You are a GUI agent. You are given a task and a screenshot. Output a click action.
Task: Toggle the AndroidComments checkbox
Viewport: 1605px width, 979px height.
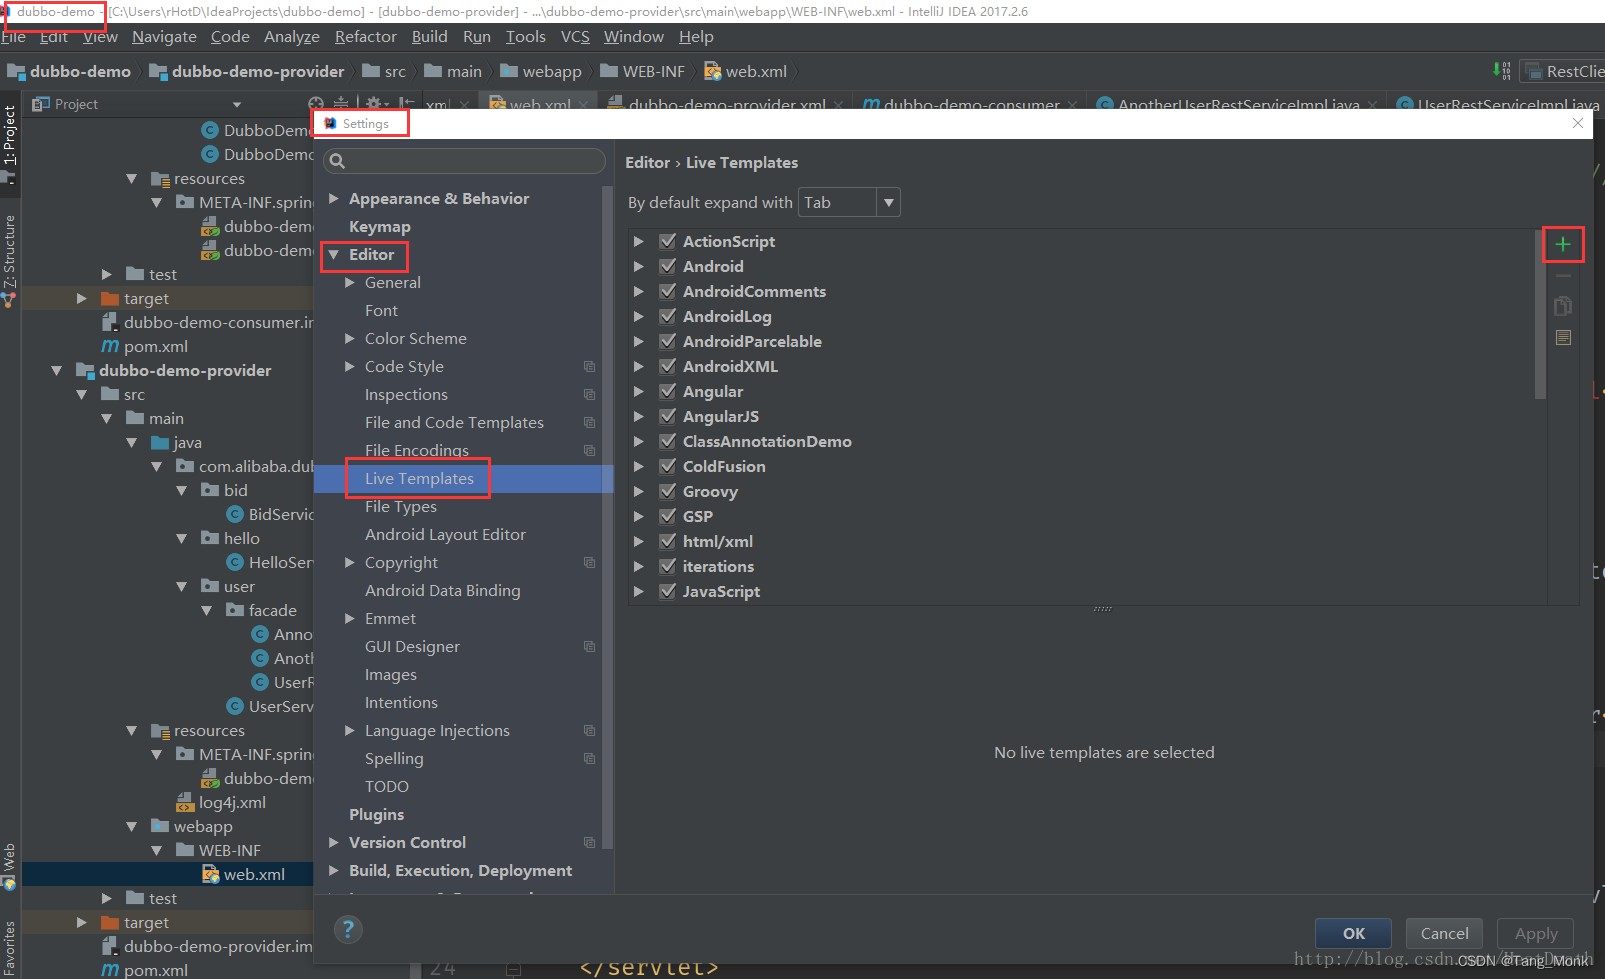(668, 291)
